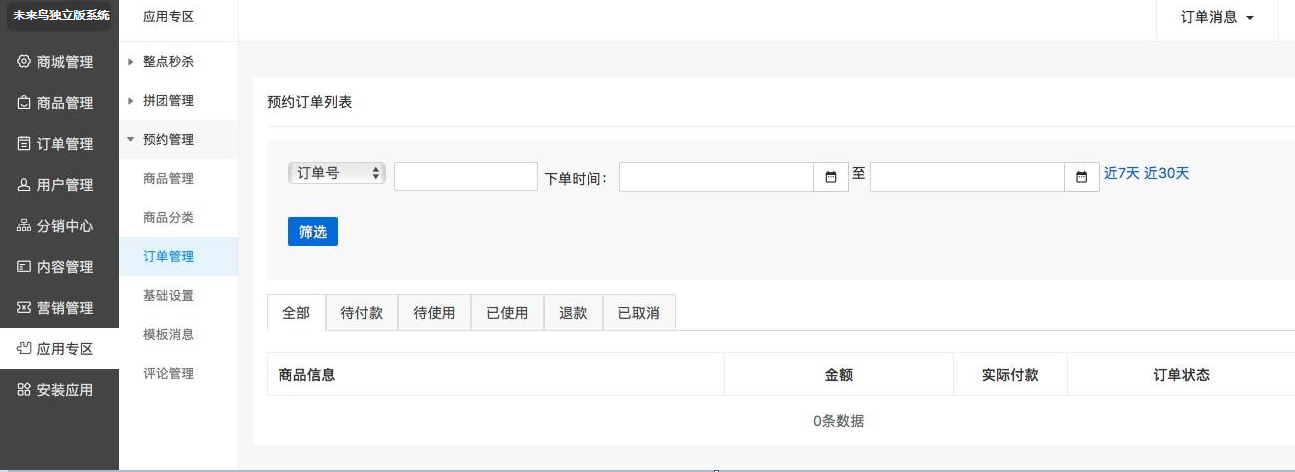The image size is (1295, 472).
Task: Switch to the 已取消 tab
Action: tap(639, 313)
